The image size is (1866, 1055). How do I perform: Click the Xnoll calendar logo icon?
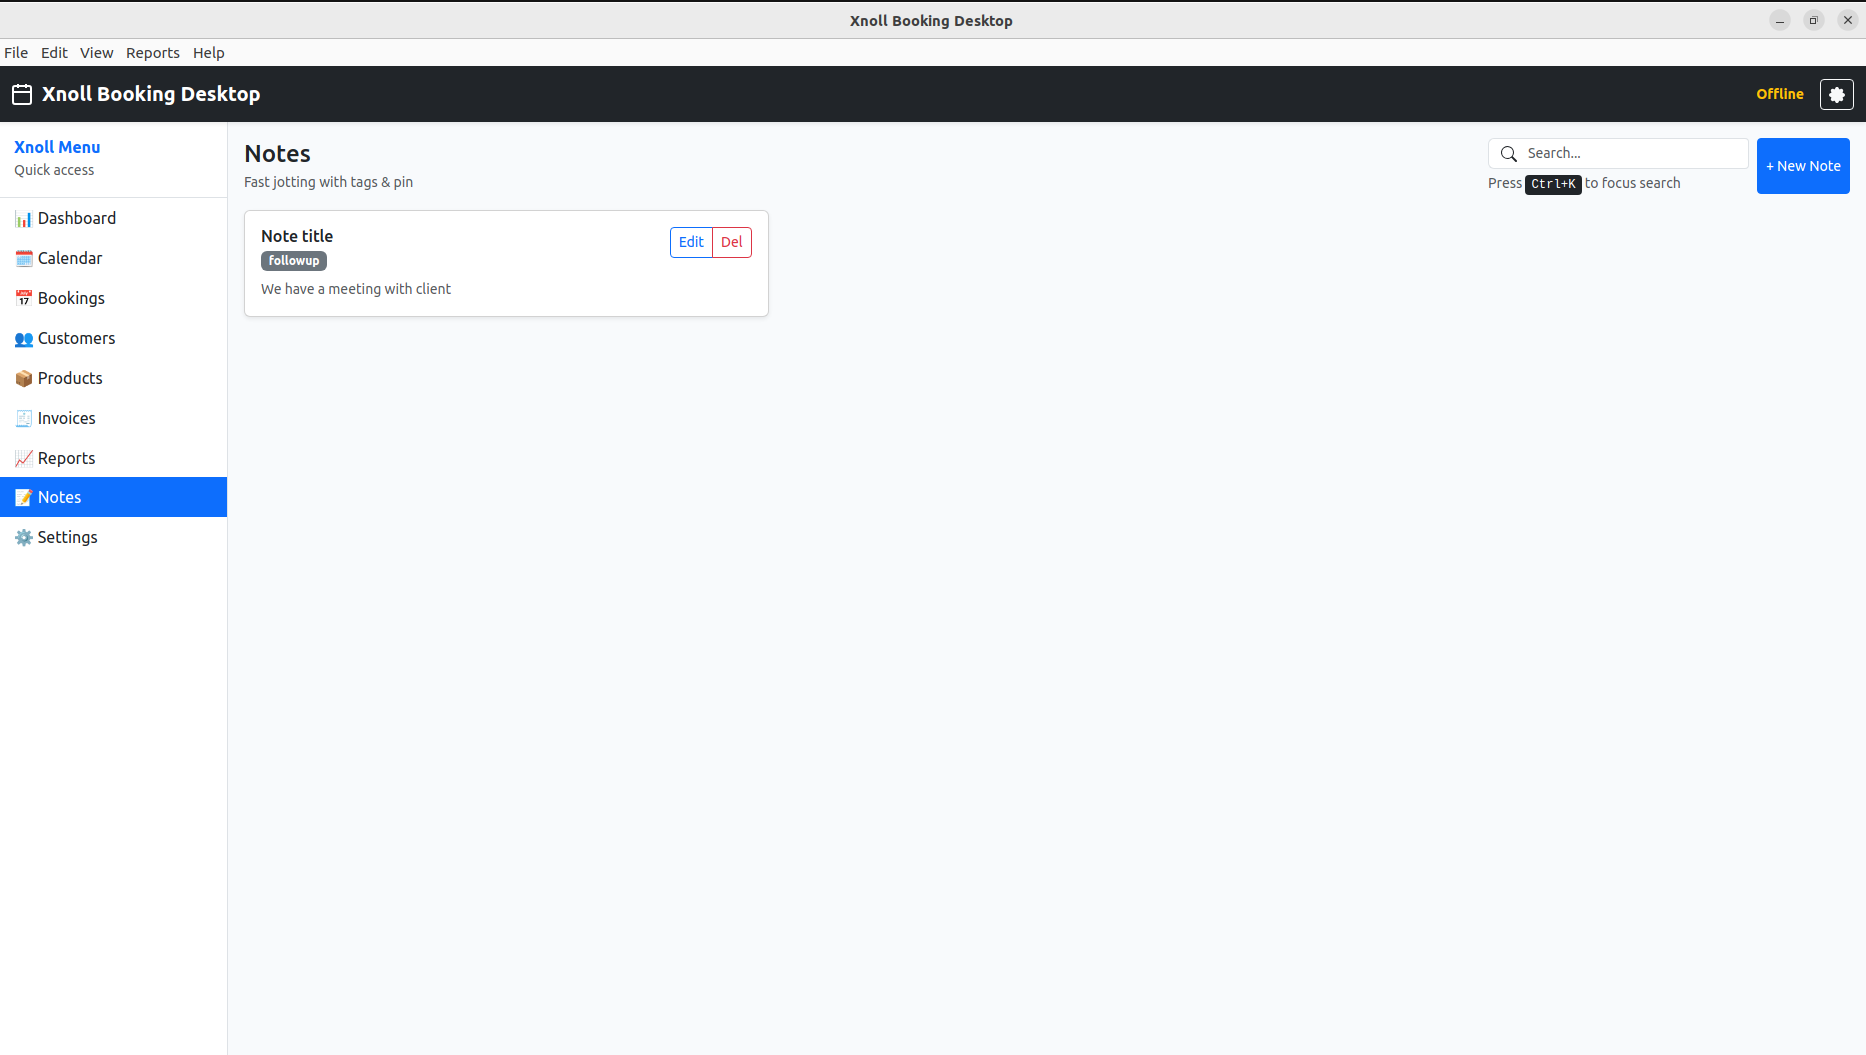(21, 94)
